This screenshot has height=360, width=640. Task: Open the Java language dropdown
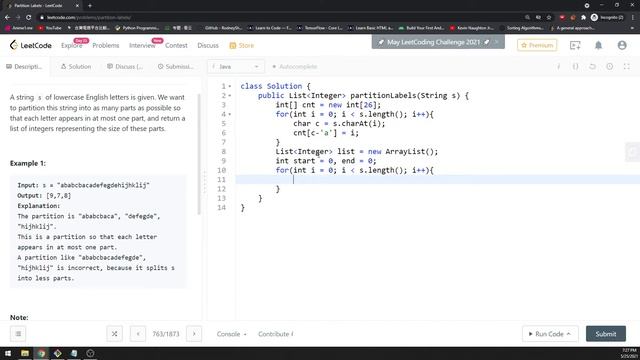(236, 67)
